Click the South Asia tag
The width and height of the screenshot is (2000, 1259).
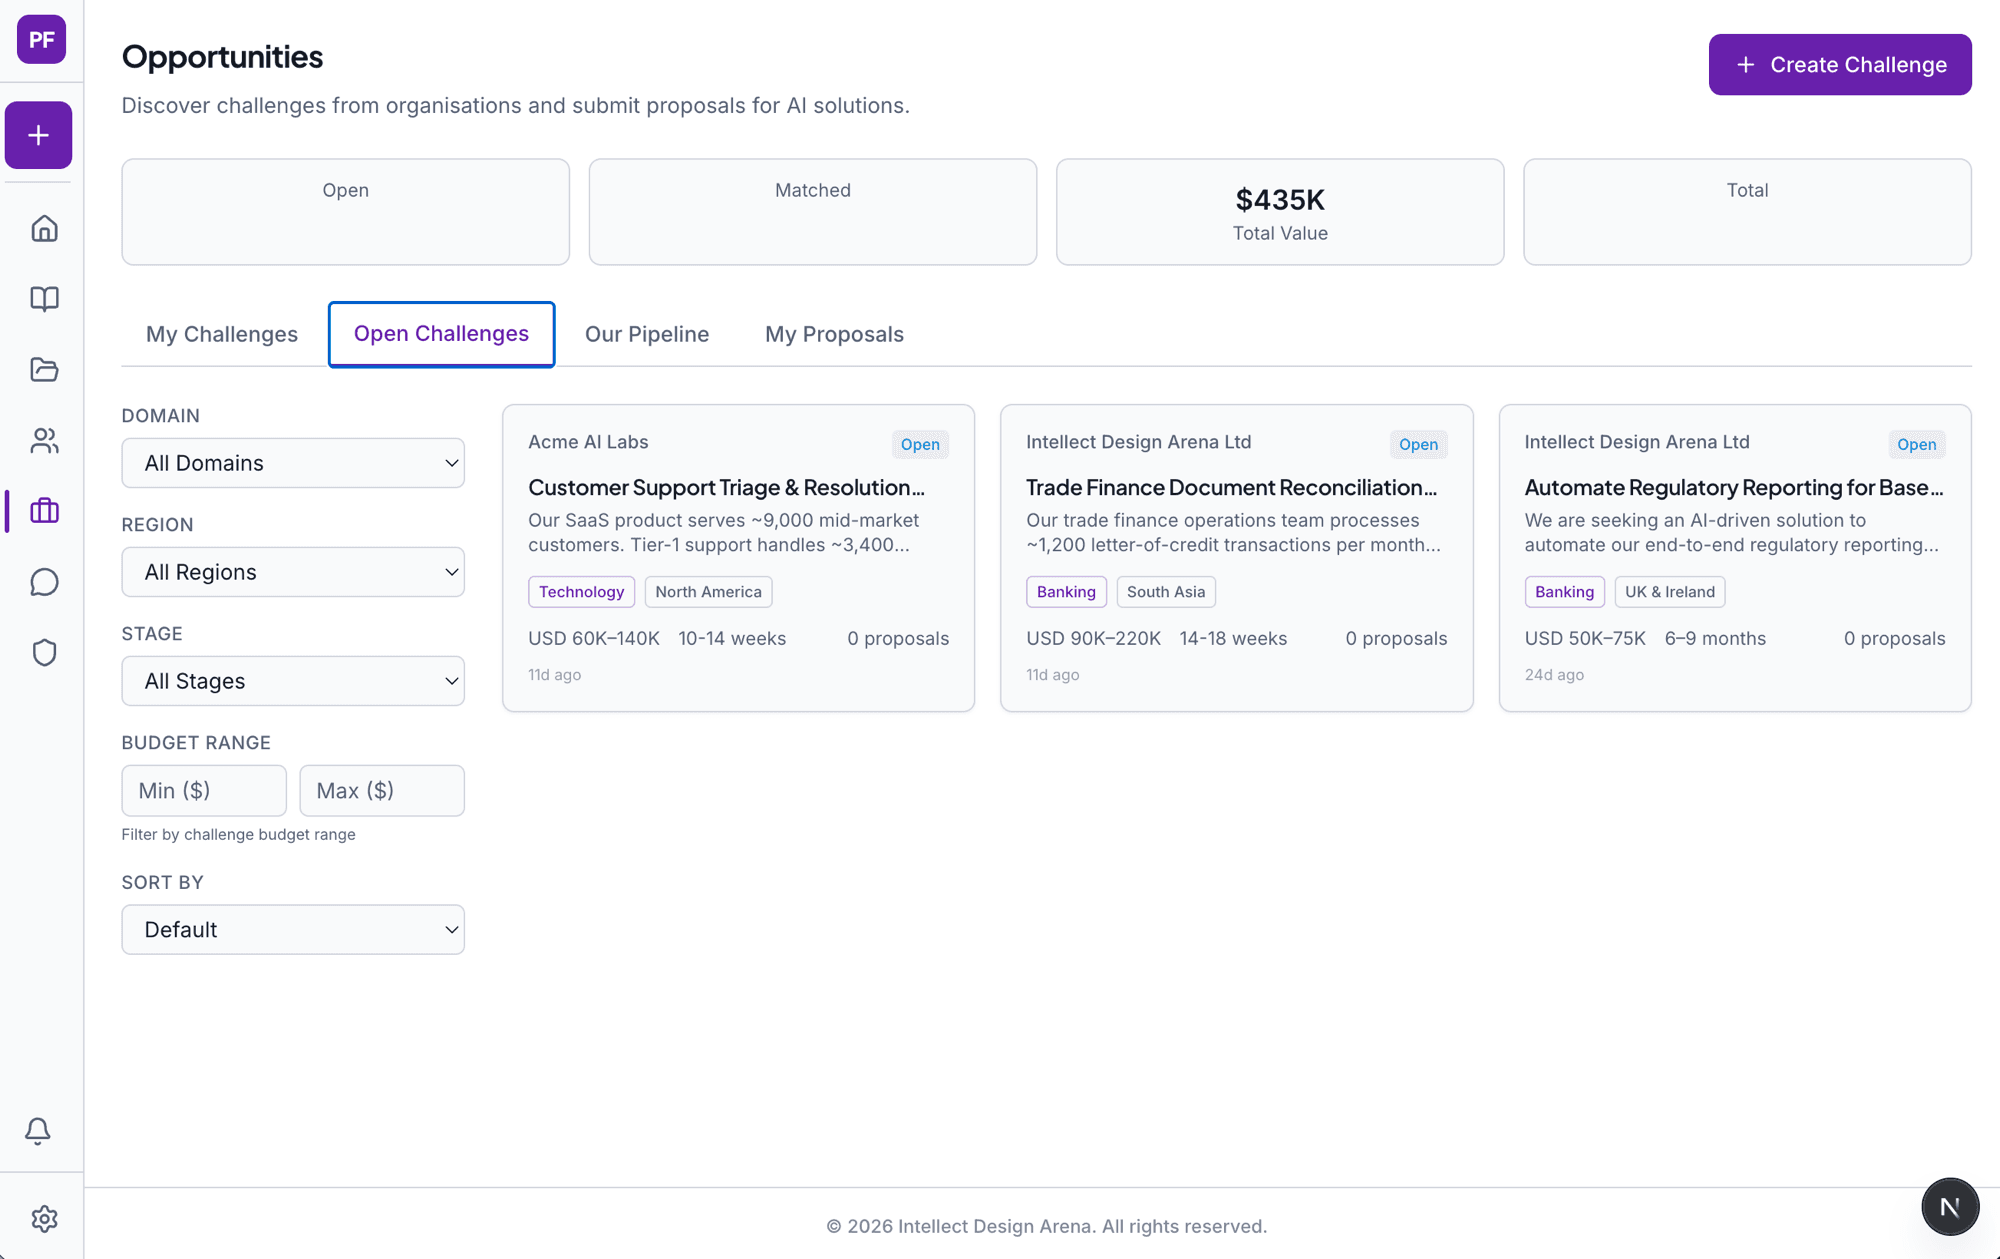1166,592
